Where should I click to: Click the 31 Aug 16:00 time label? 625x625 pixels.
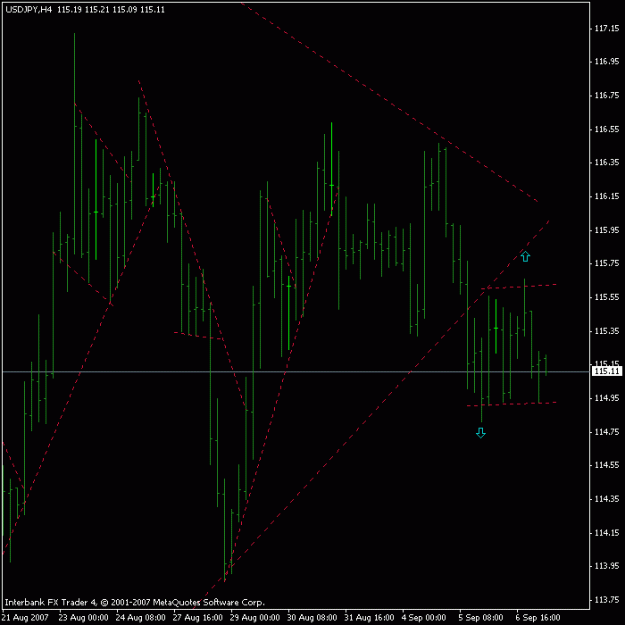369,618
